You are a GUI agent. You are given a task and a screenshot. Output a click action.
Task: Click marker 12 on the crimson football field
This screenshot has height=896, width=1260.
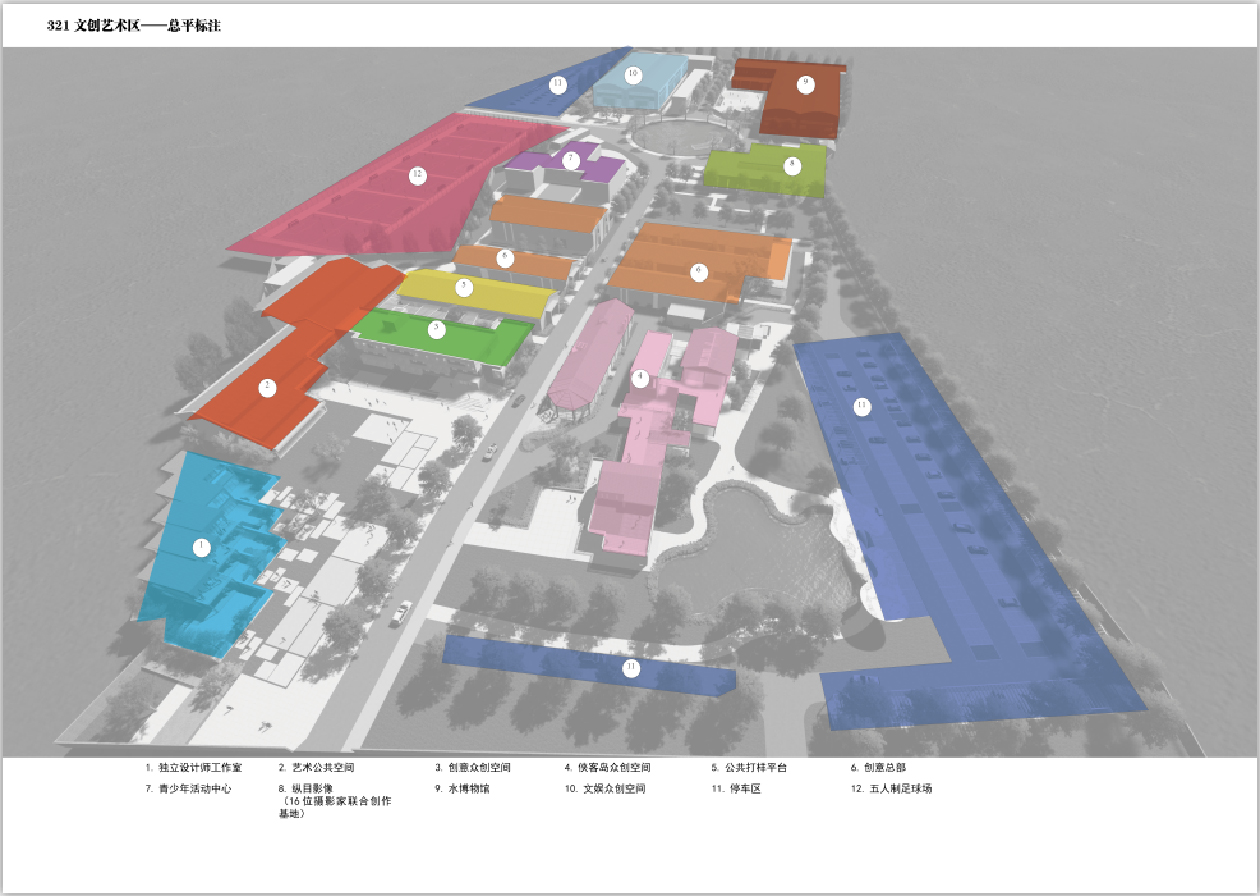click(418, 176)
